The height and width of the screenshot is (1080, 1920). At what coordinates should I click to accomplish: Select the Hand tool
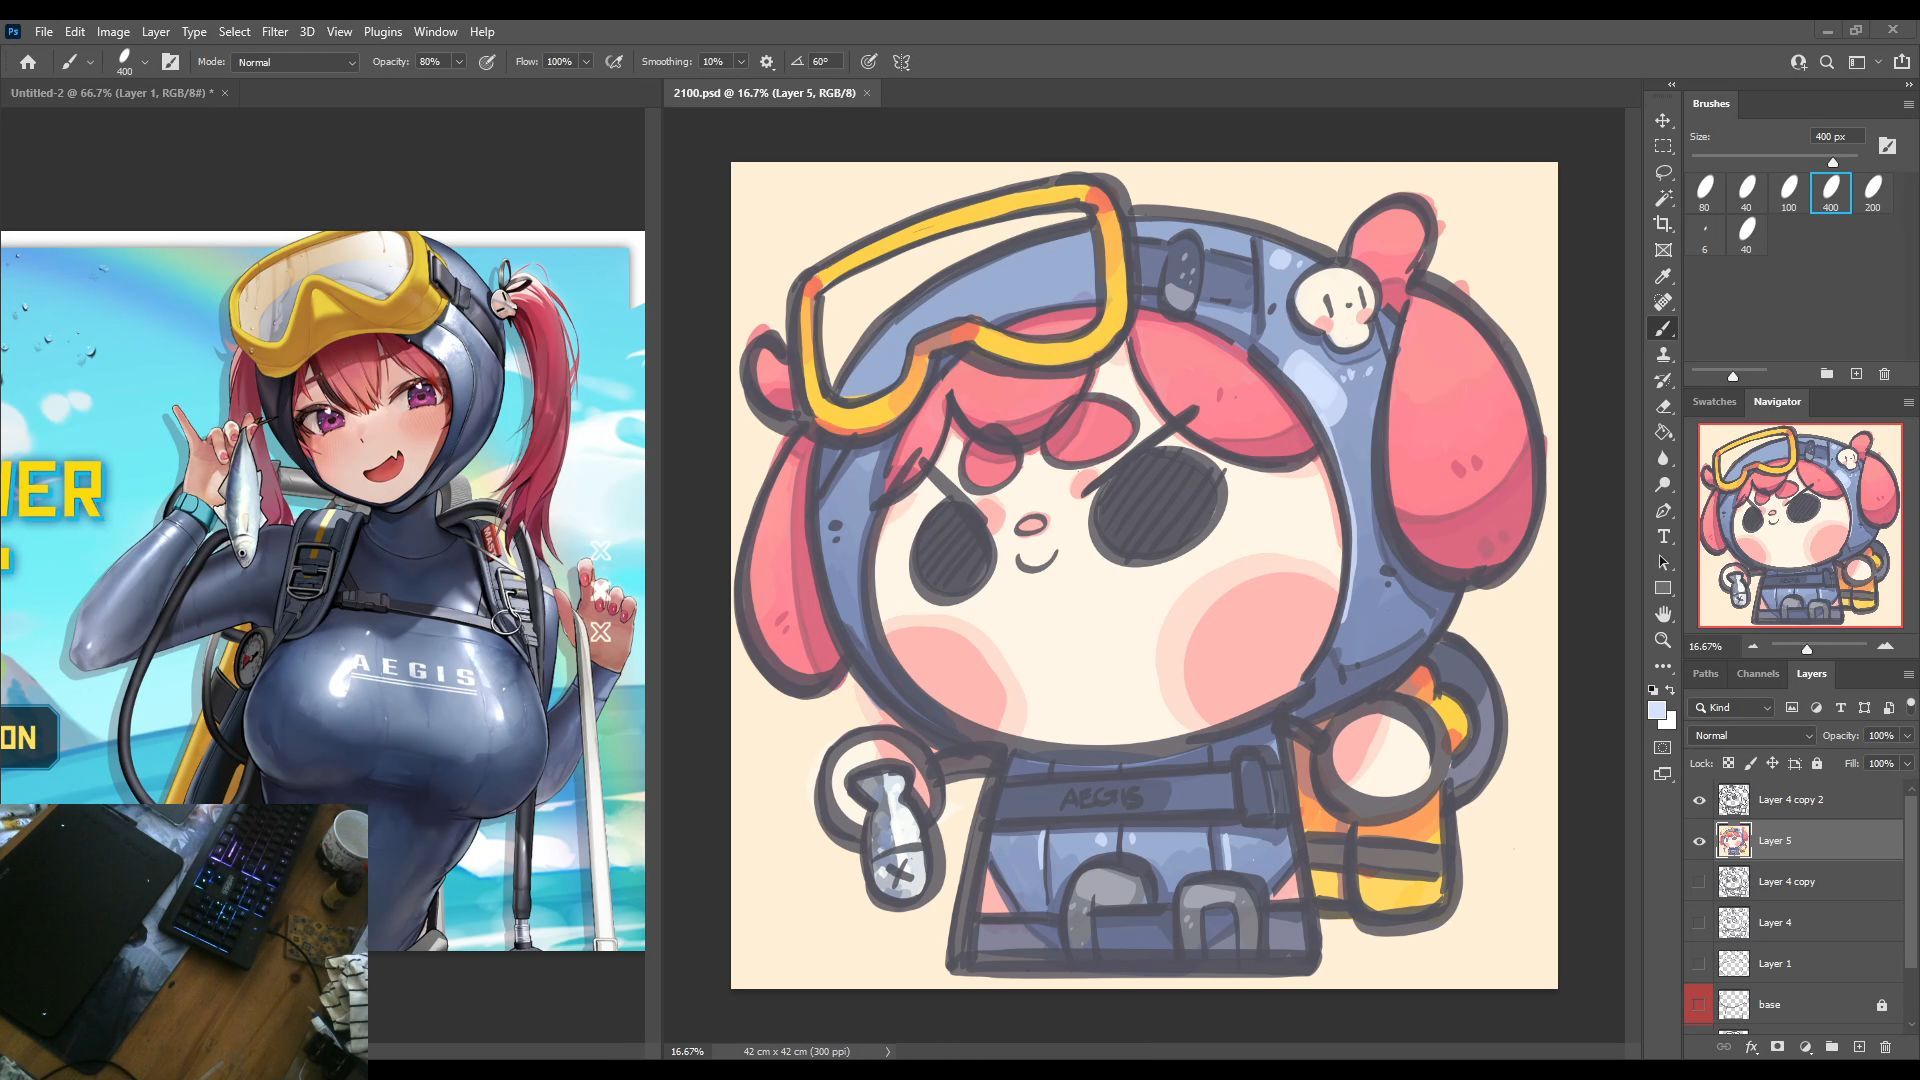click(1663, 614)
